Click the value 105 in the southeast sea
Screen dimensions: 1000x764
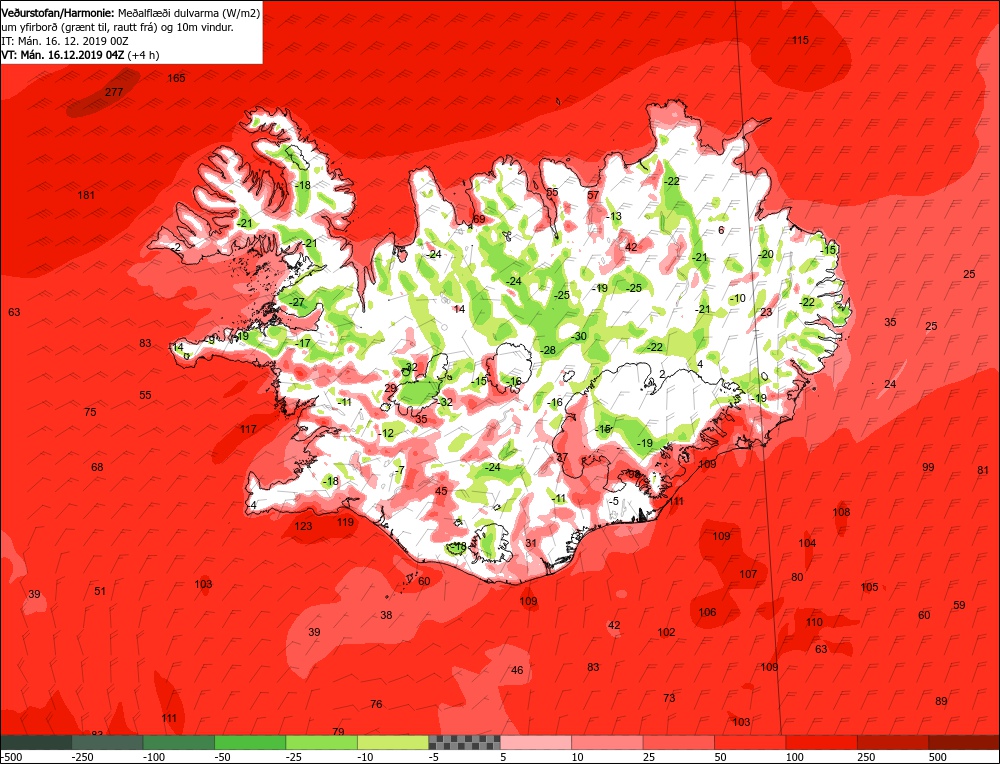pyautogui.click(x=869, y=587)
